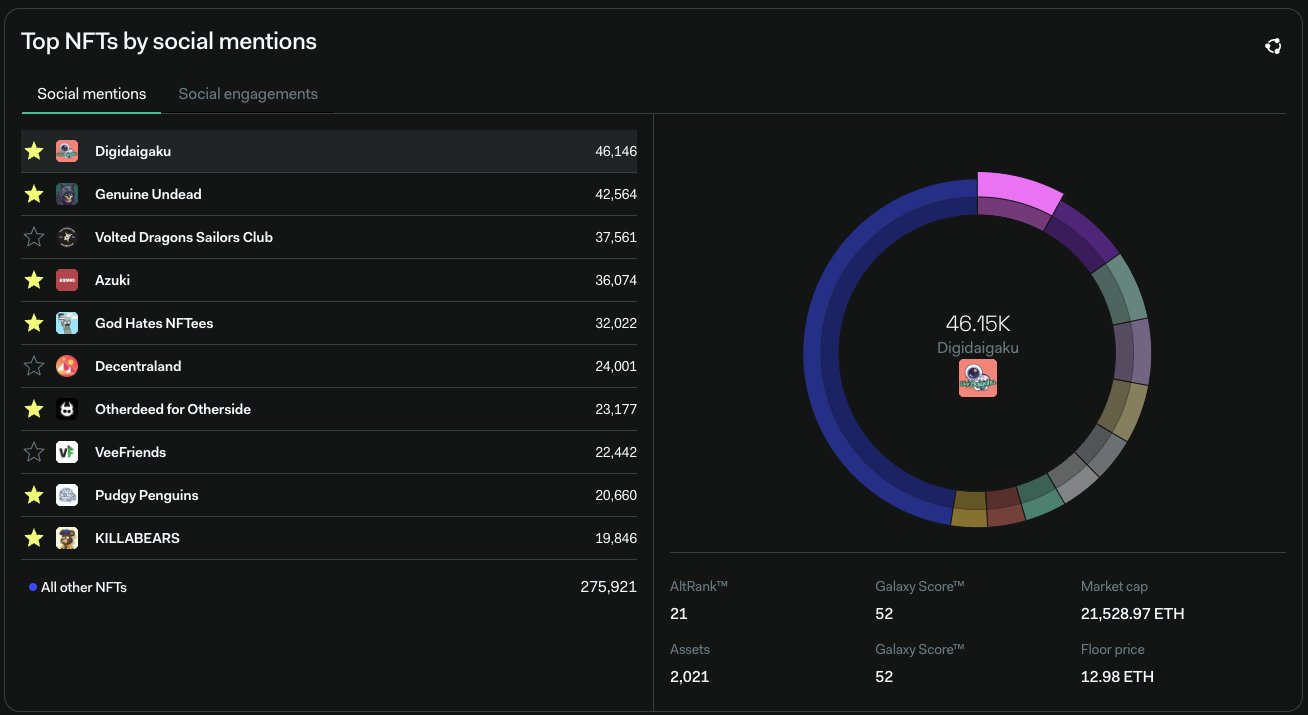Open Volted Dragons Sailors Club name link

[x=184, y=237]
